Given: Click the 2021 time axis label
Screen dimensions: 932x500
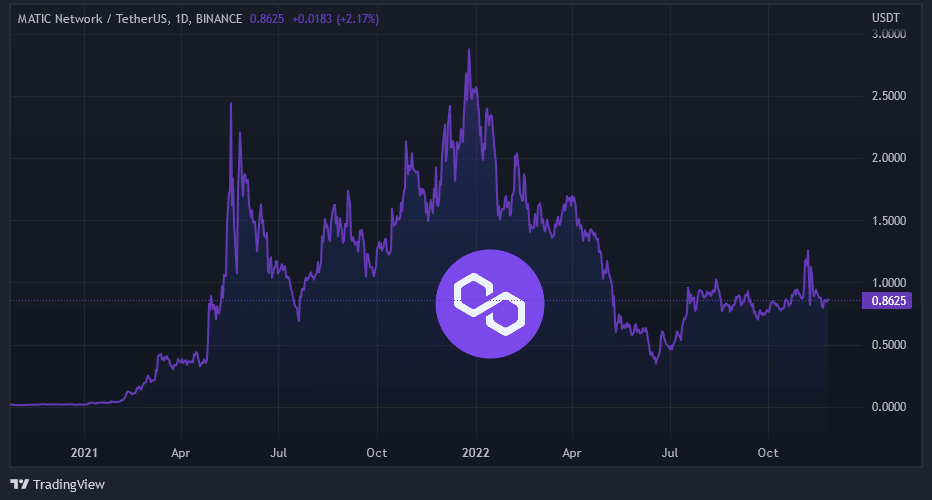Looking at the screenshot, I should coord(85,452).
